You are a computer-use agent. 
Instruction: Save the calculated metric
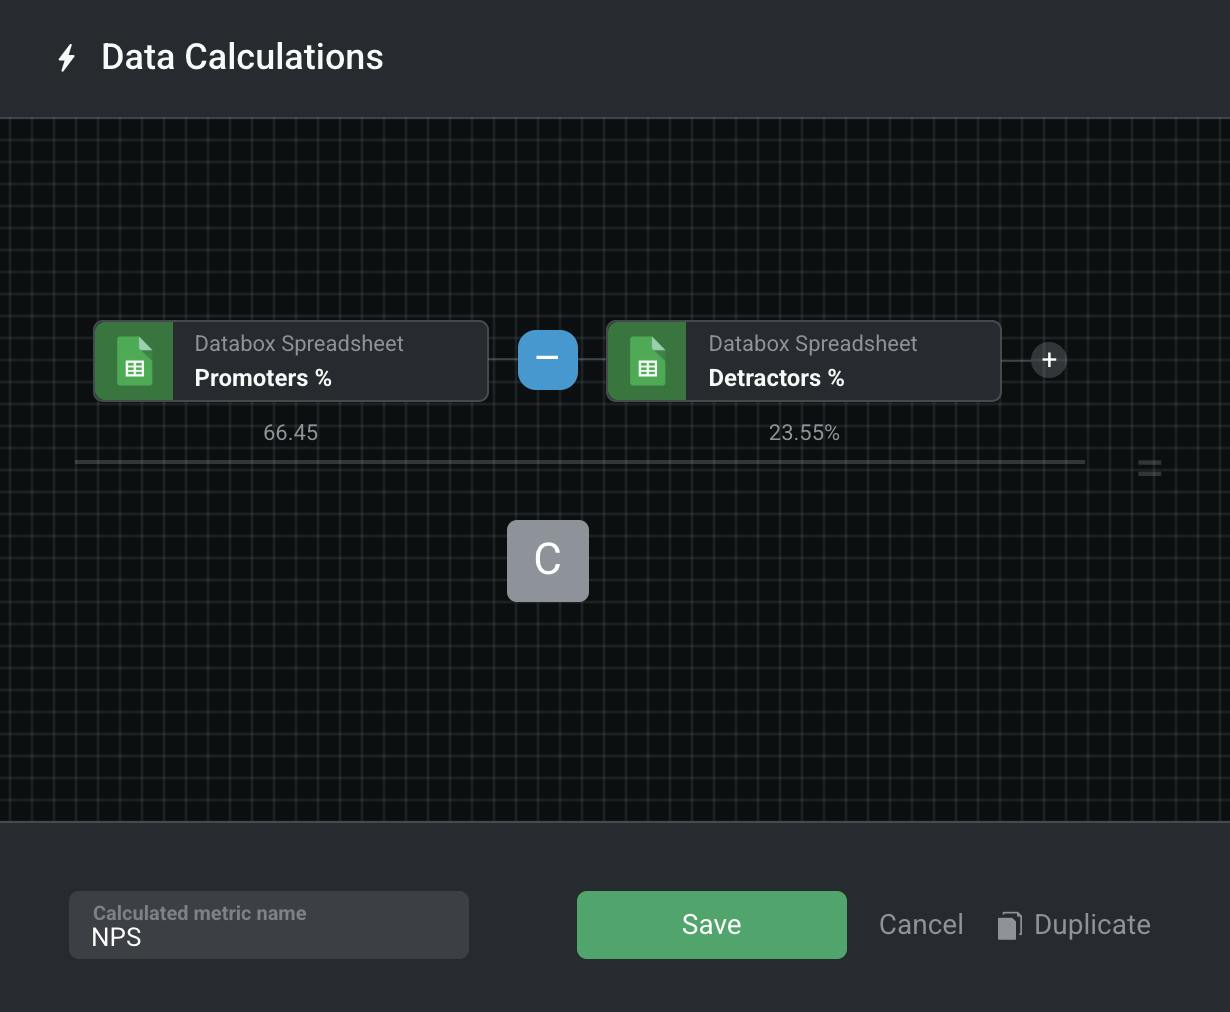point(712,925)
